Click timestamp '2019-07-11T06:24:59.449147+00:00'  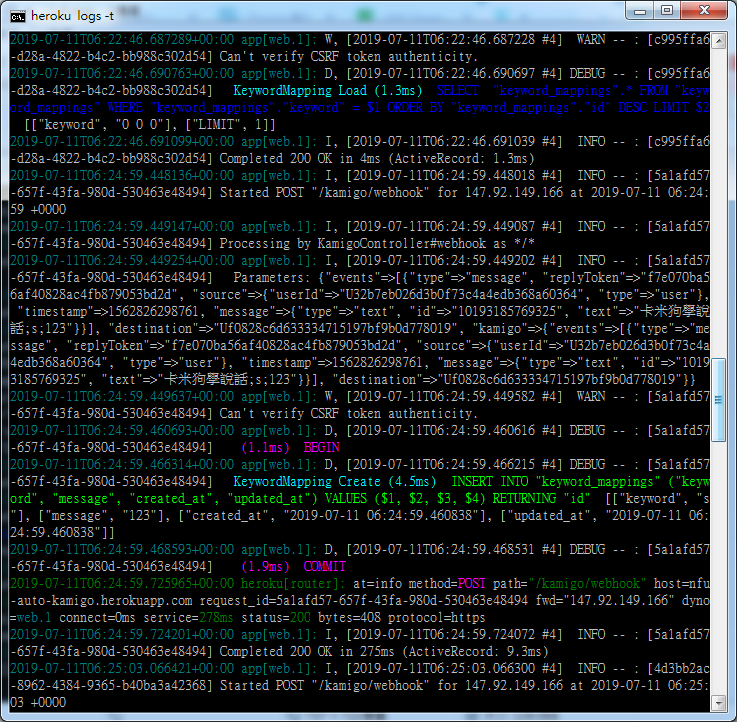122,227
